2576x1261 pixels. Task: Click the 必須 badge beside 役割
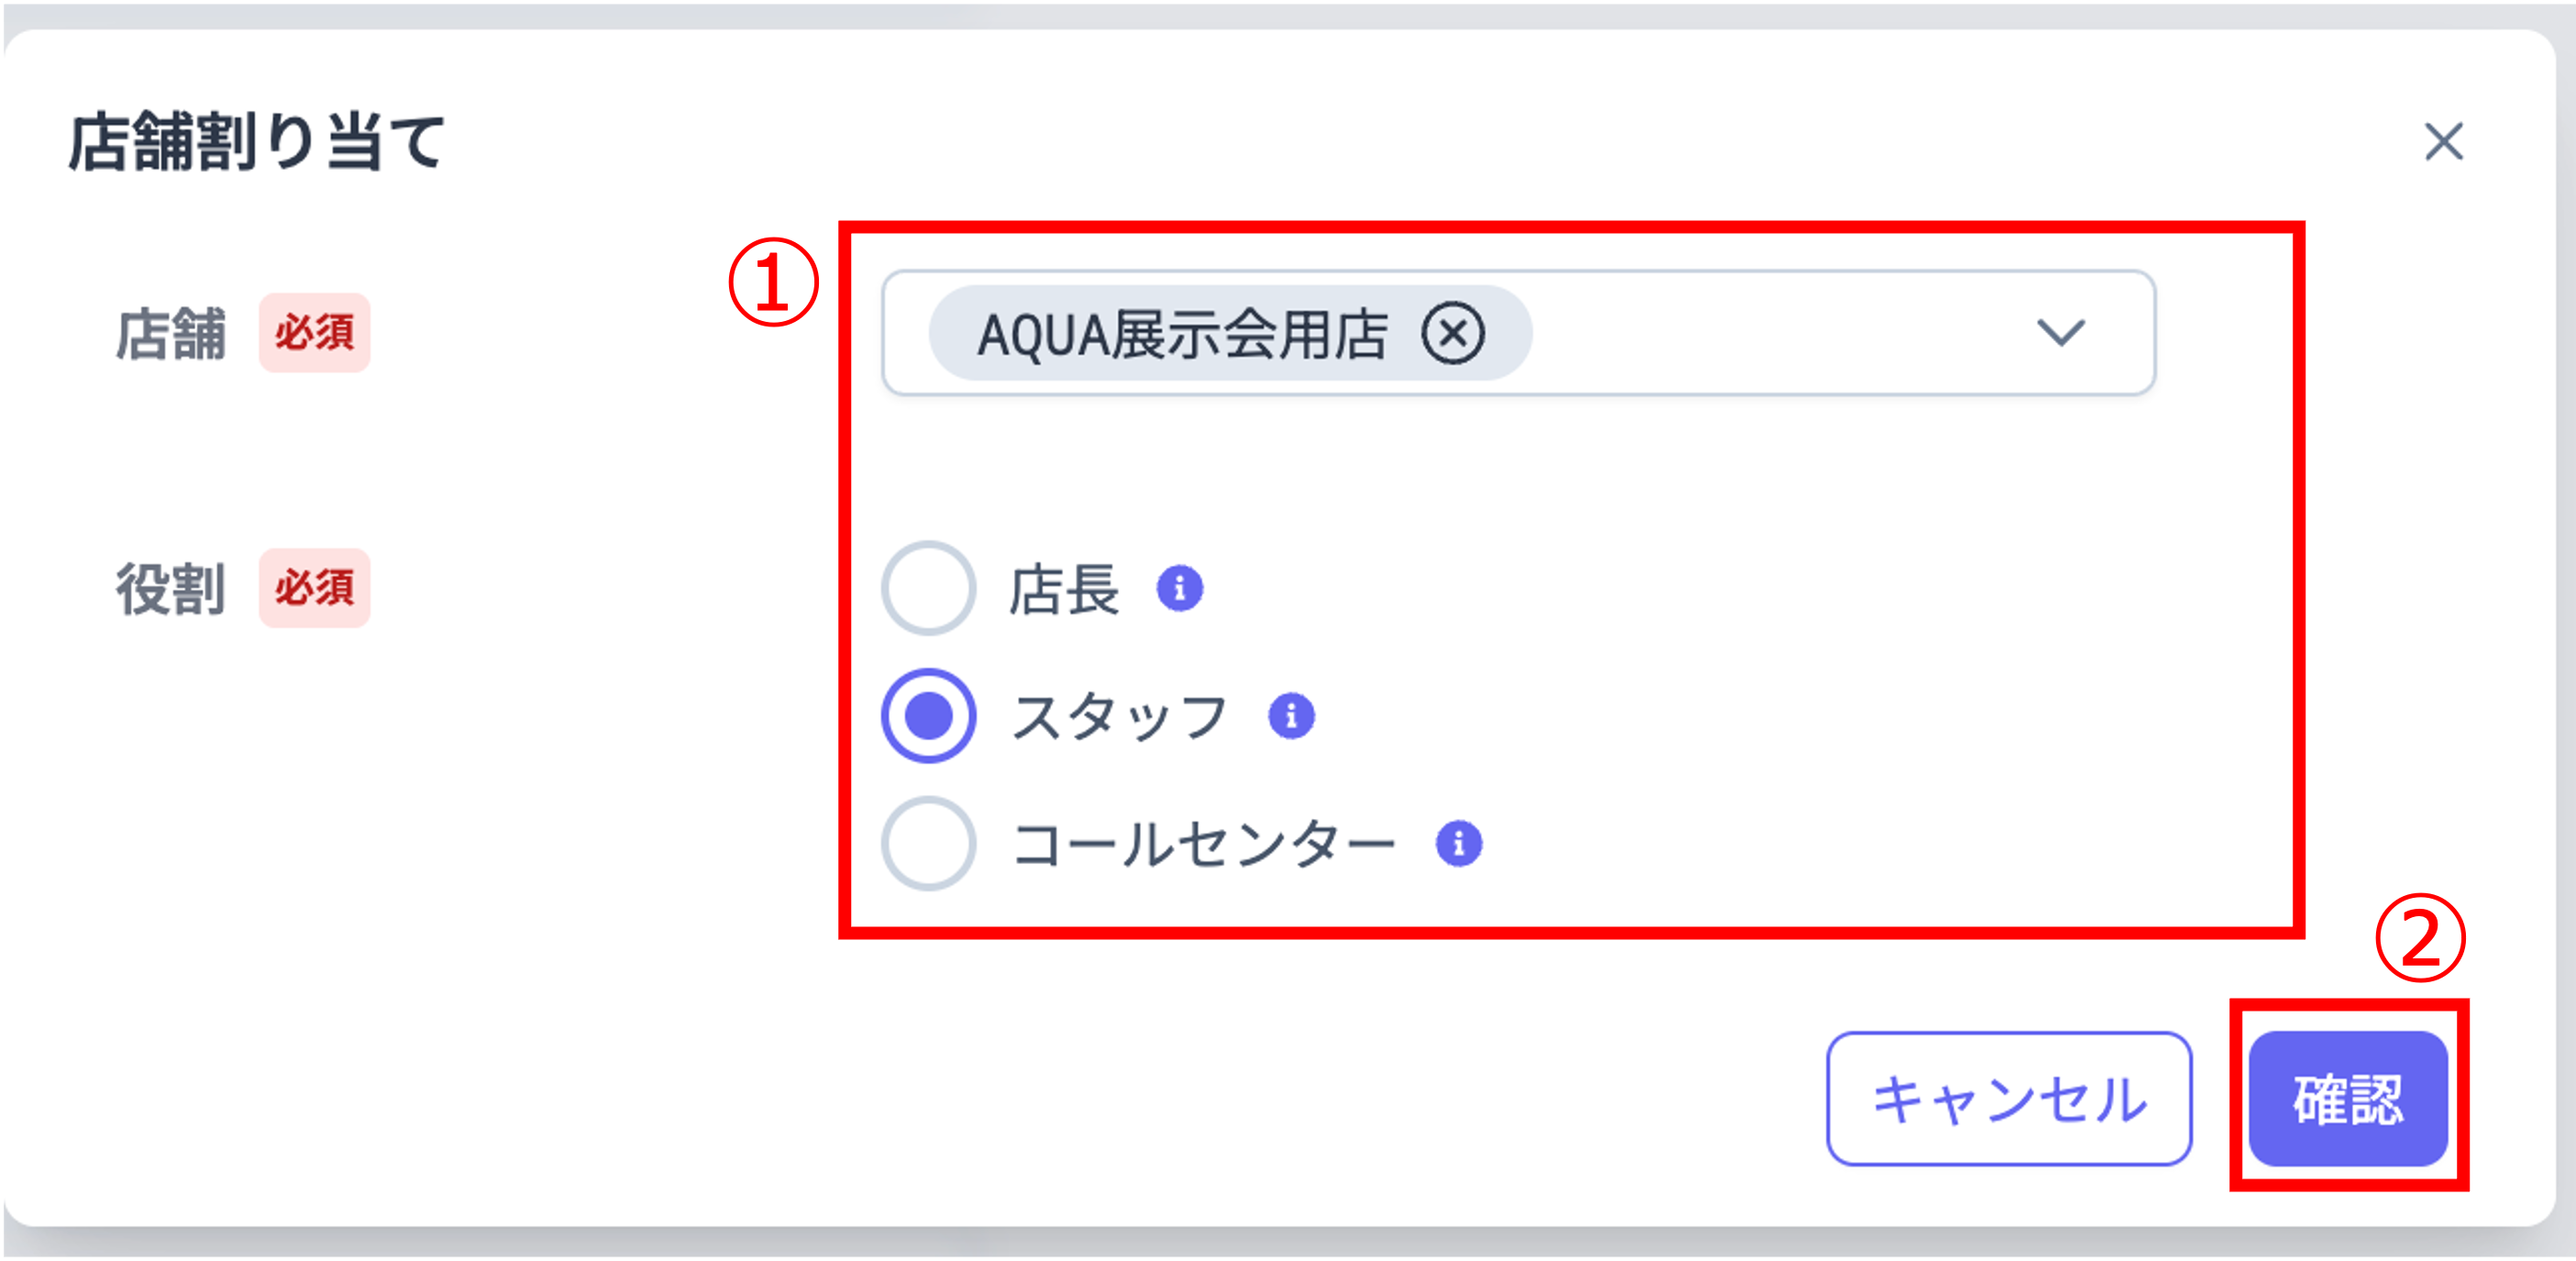click(x=315, y=590)
